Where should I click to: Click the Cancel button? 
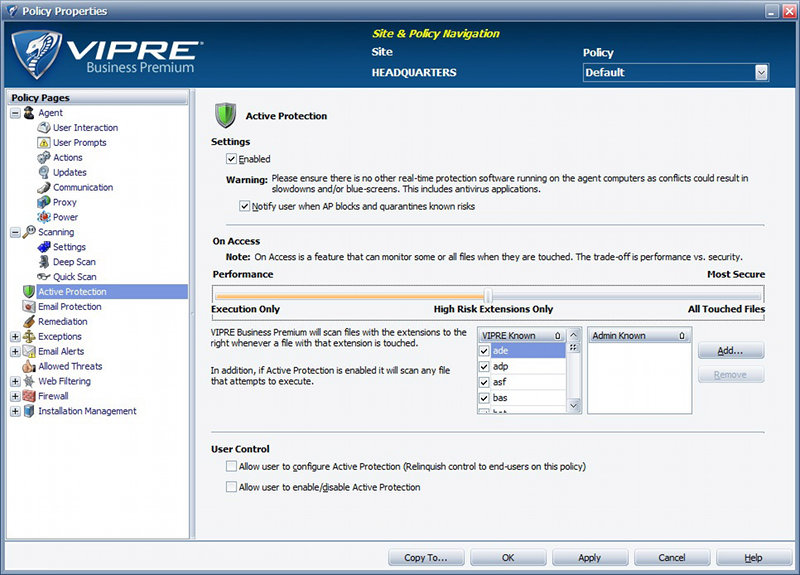point(672,558)
